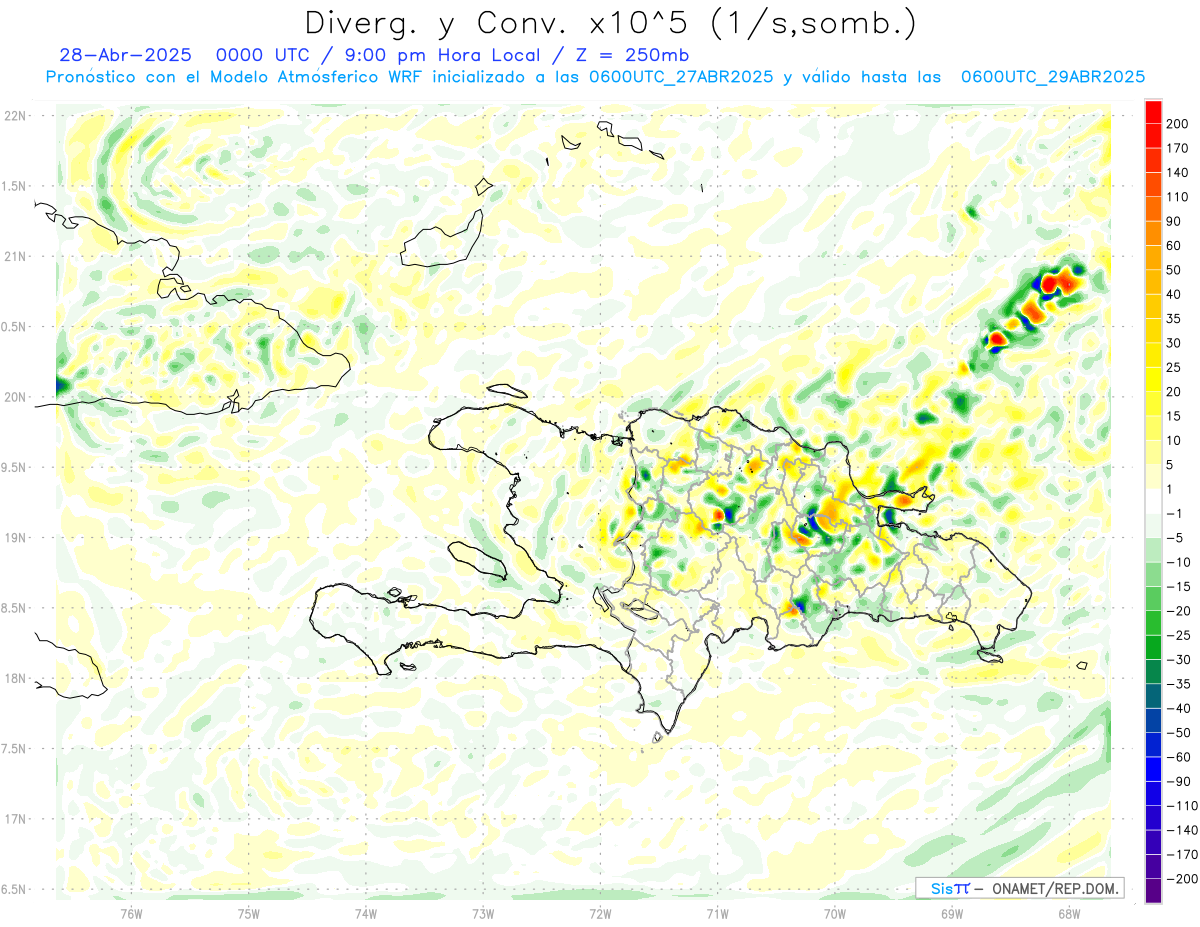Screen dimensions: 1200x927
Task: Click the '72W' longitude label
Action: pyautogui.click(x=600, y=913)
